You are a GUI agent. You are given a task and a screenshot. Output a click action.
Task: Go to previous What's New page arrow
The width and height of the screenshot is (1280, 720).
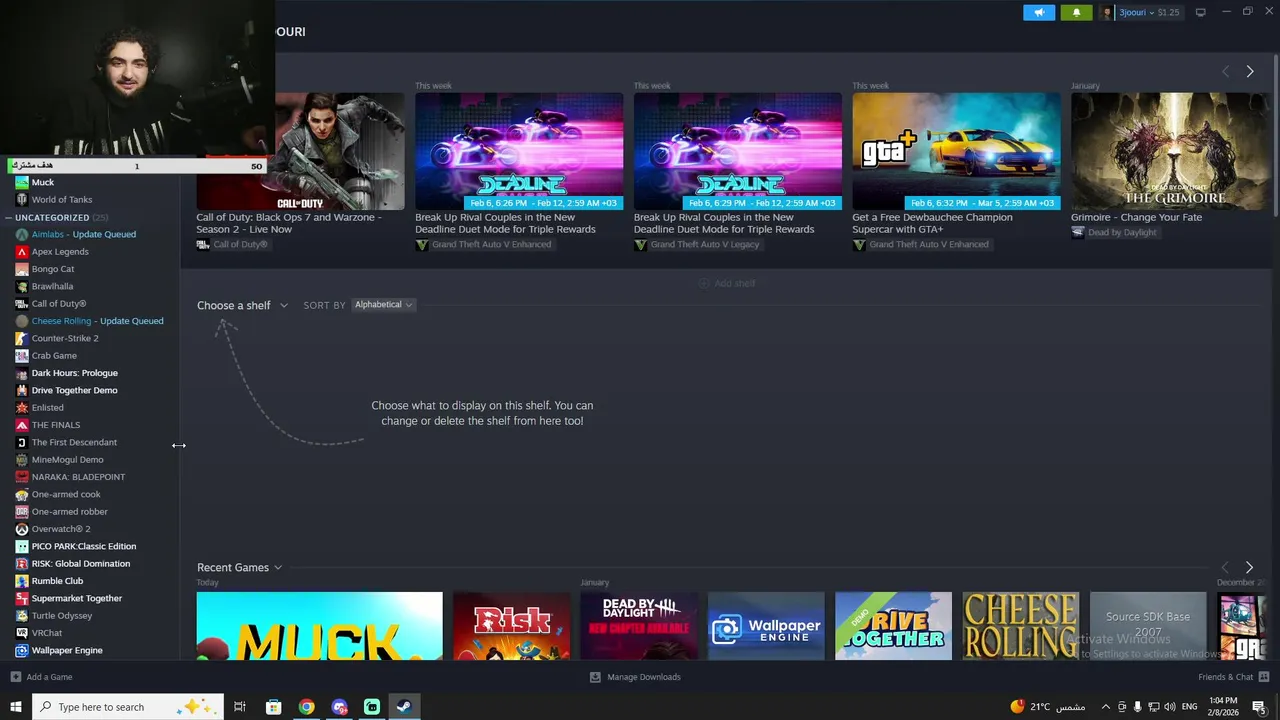[1225, 71]
